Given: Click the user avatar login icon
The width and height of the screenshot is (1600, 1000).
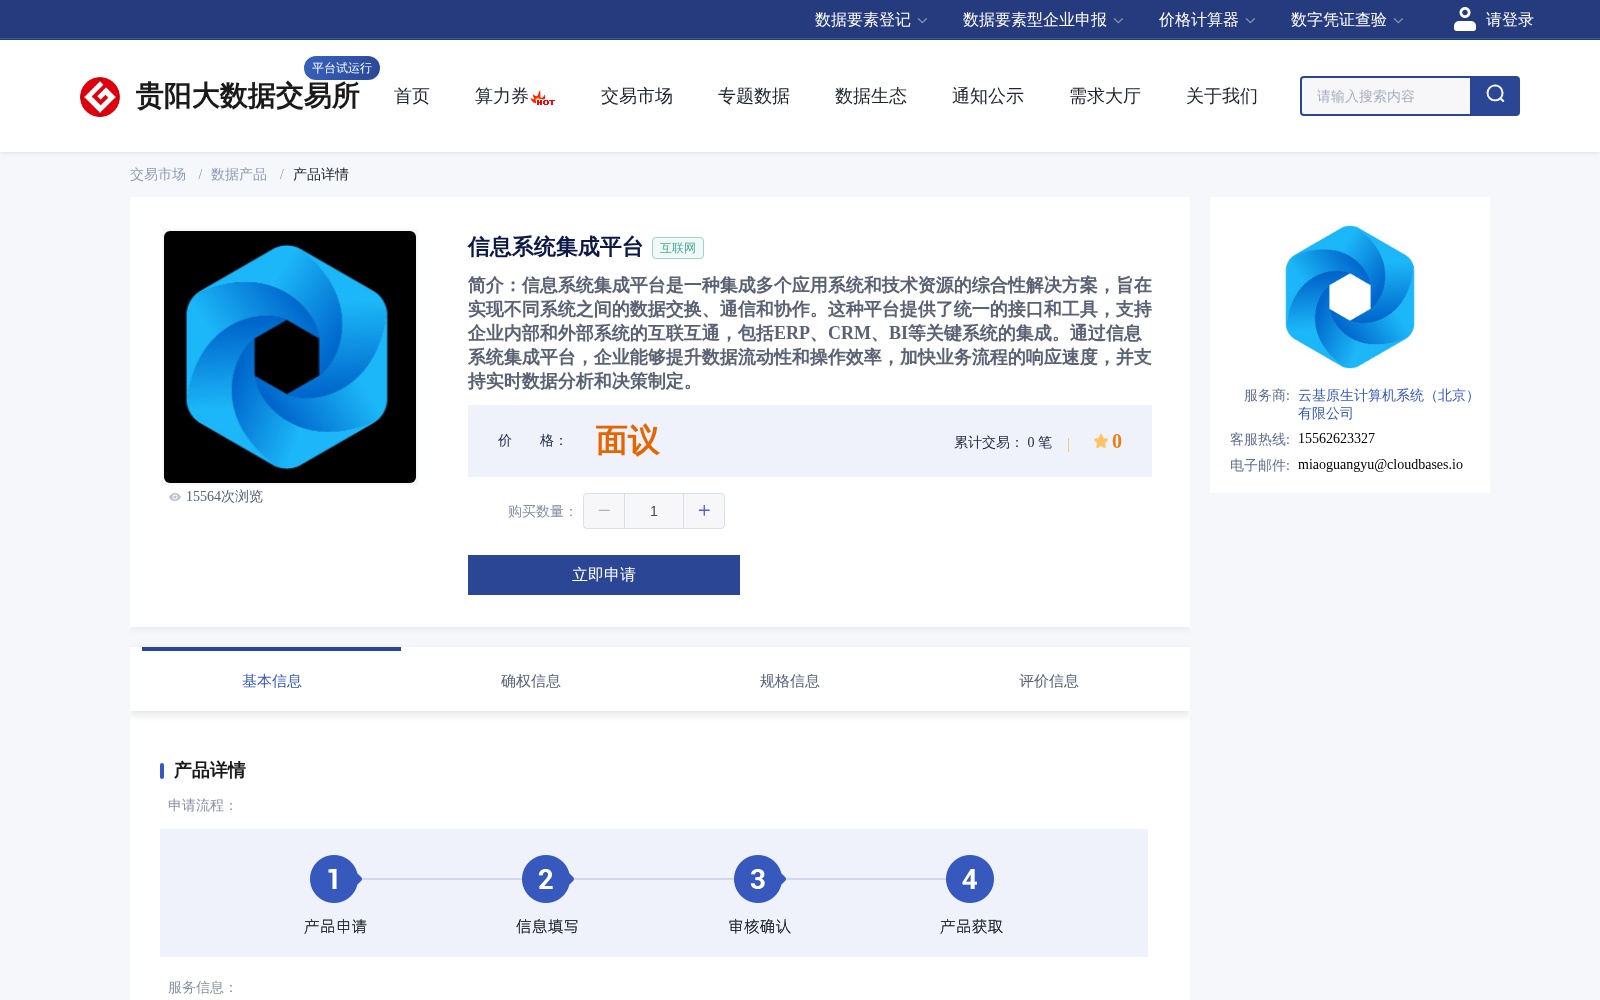Looking at the screenshot, I should pos(1464,19).
